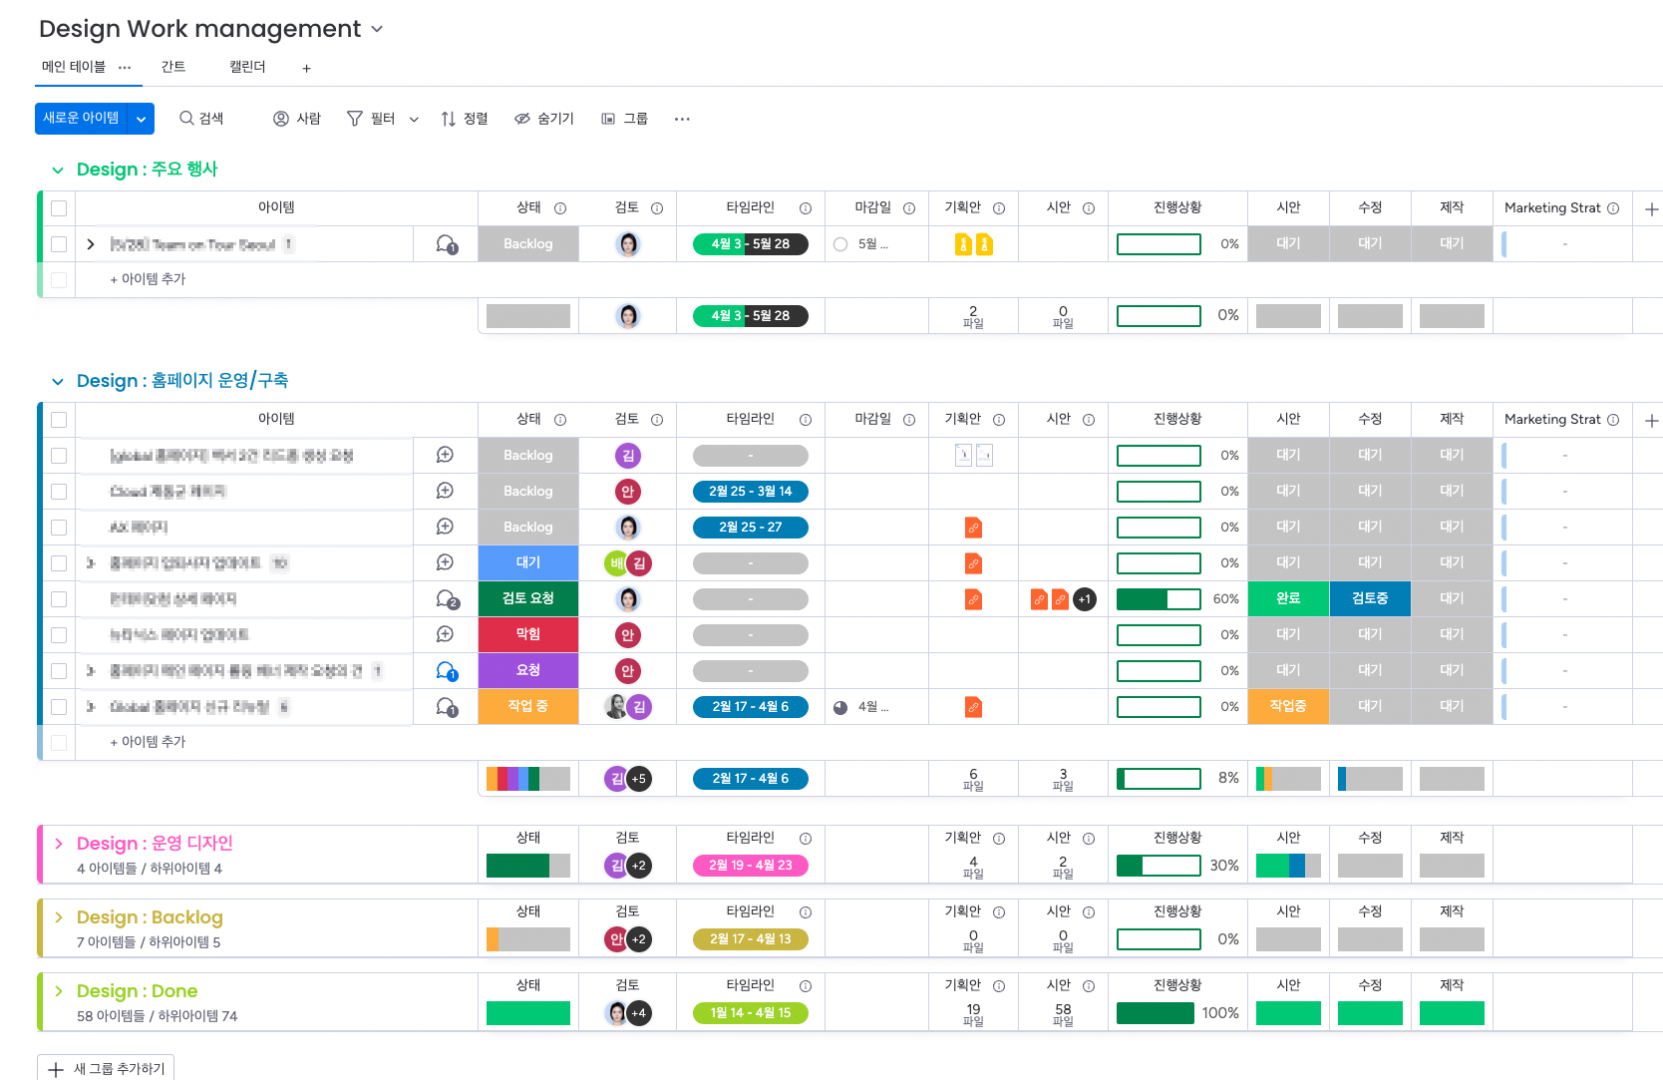Click the sort arrows icon
This screenshot has height=1080, width=1663.
(x=448, y=119)
